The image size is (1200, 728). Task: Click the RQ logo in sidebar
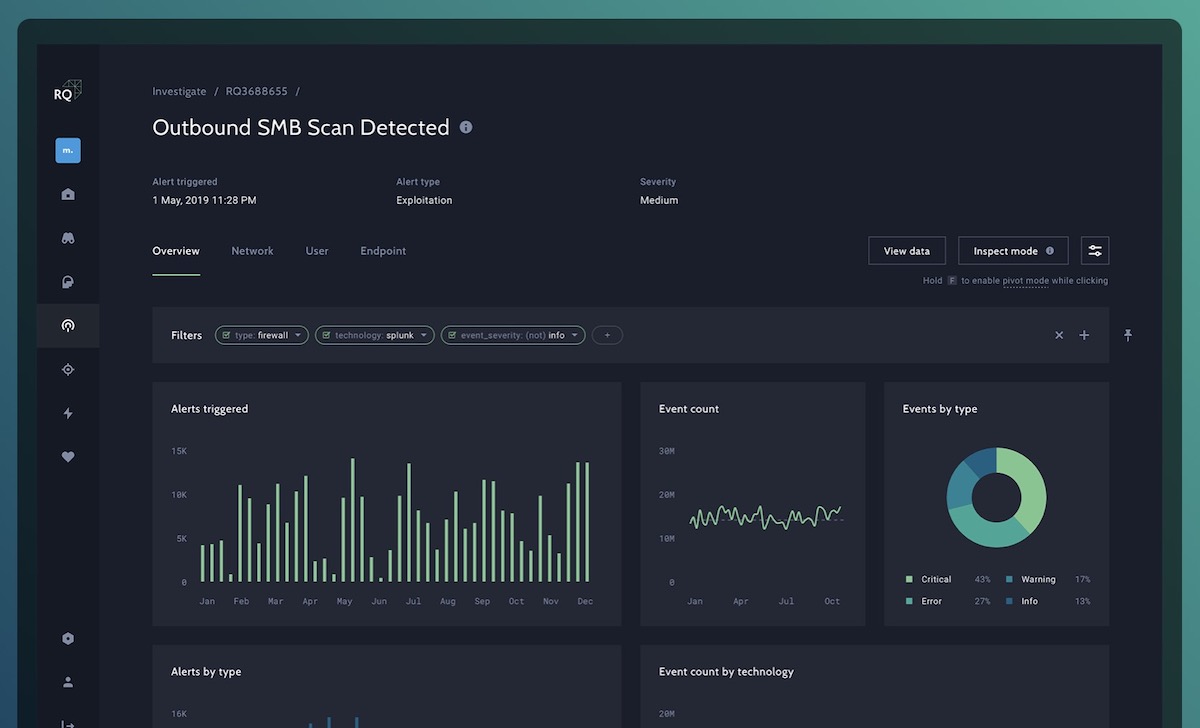(x=68, y=91)
